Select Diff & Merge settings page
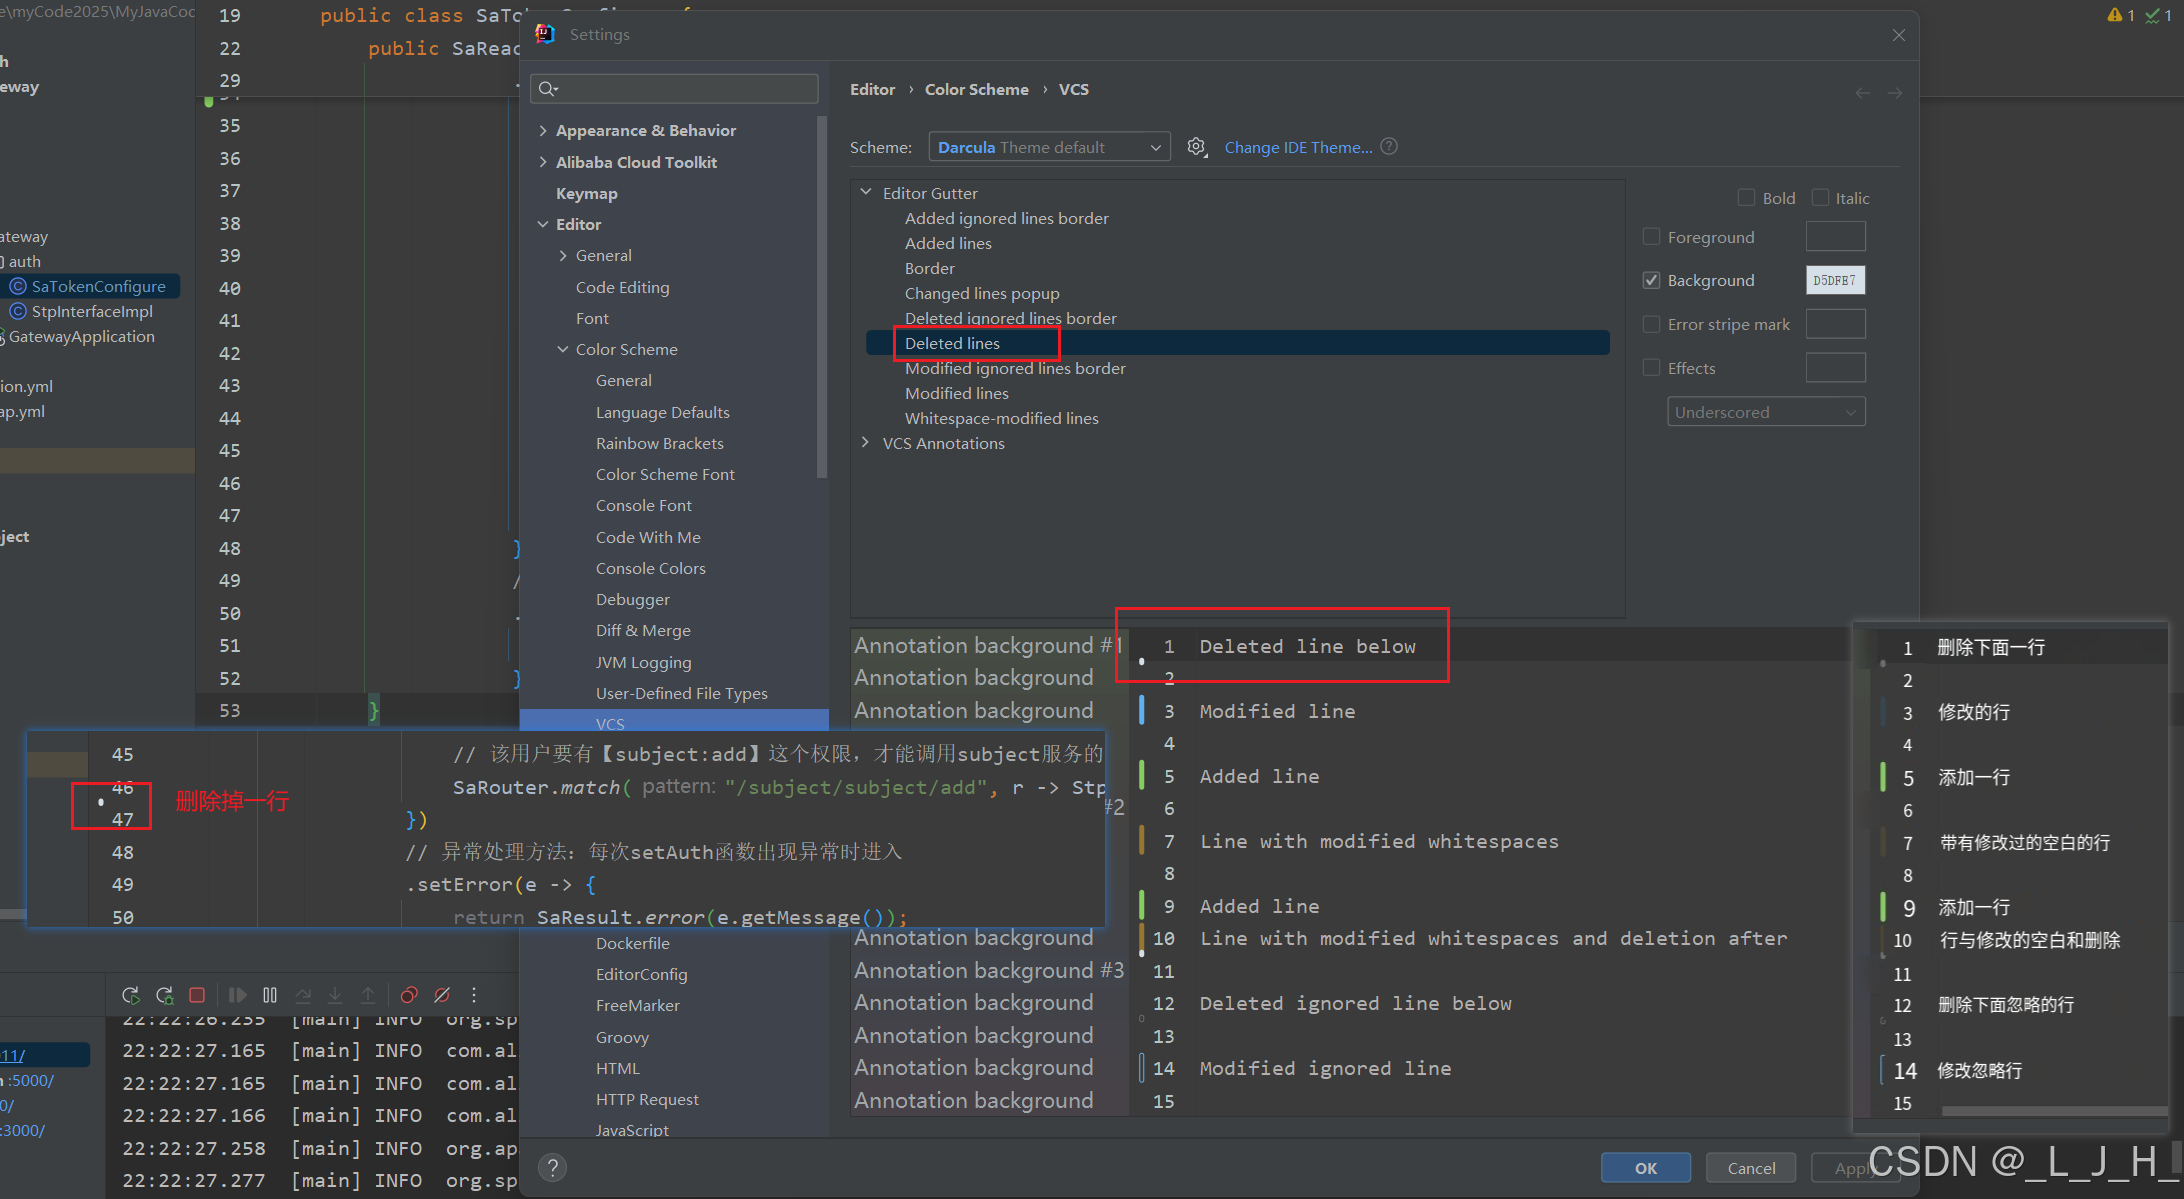This screenshot has height=1199, width=2184. [x=642, y=630]
